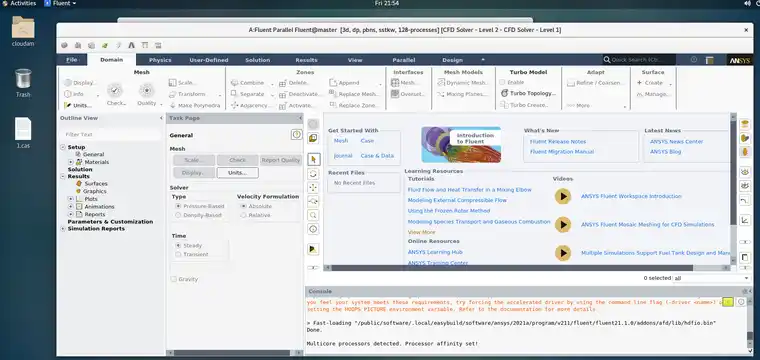Switch to the Physics ribbon tab
This screenshot has height=360, width=760.
(160, 60)
